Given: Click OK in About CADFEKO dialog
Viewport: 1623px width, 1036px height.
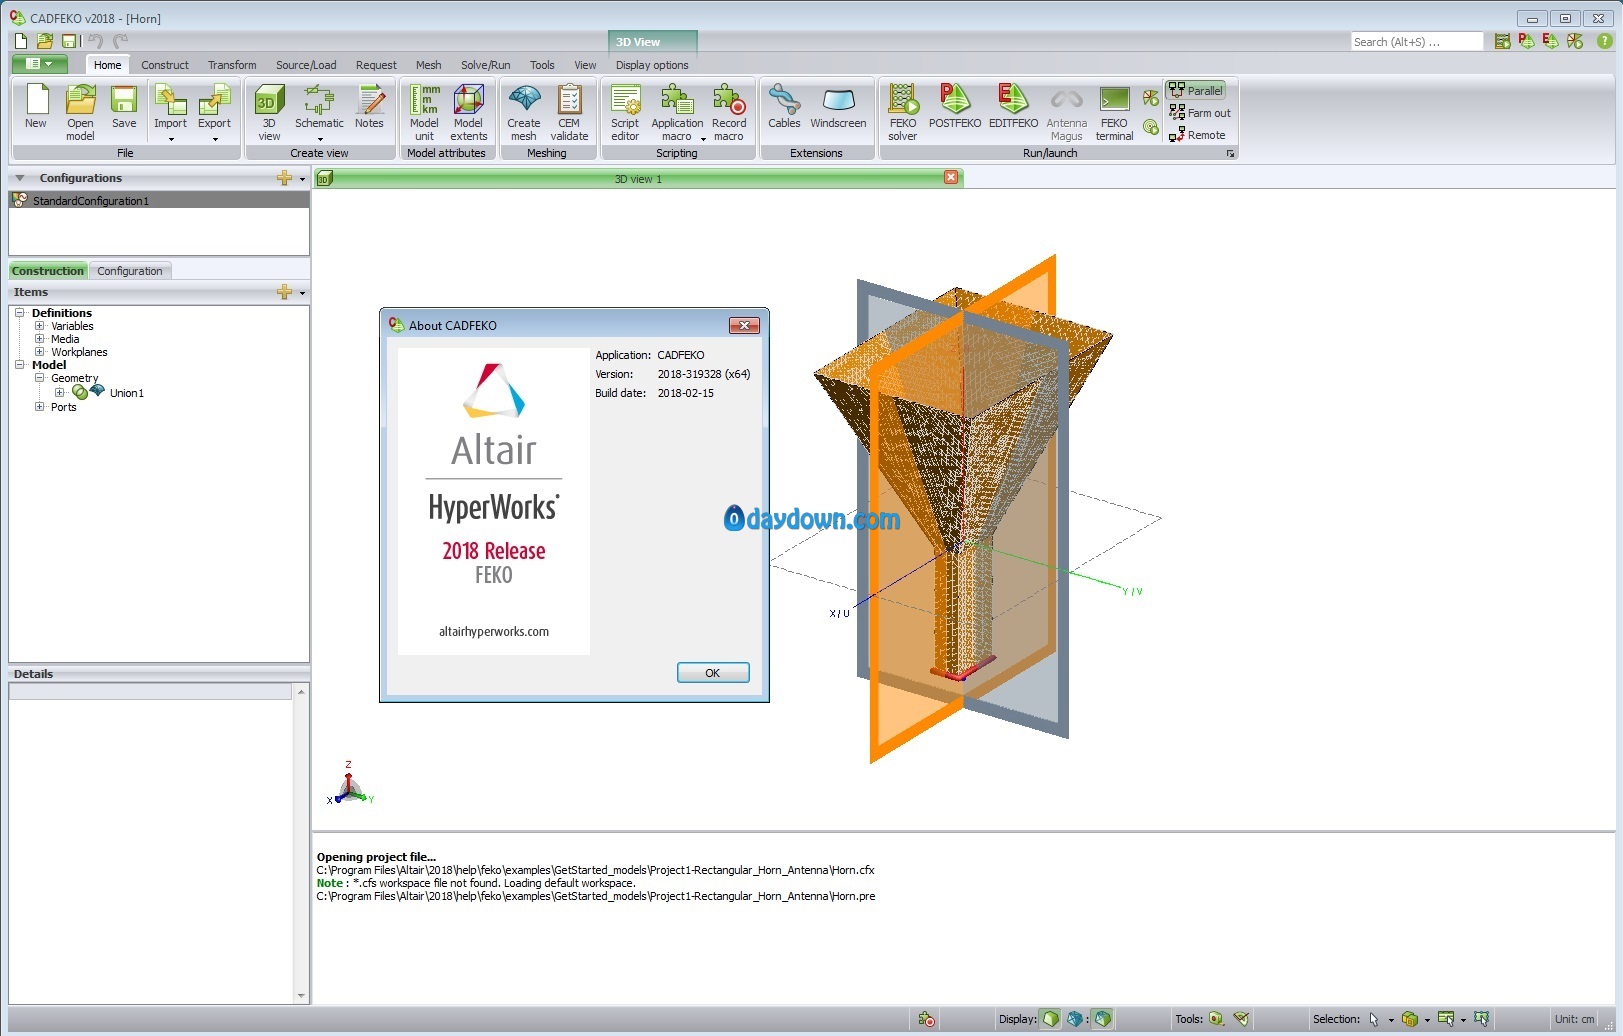Looking at the screenshot, I should 713,673.
